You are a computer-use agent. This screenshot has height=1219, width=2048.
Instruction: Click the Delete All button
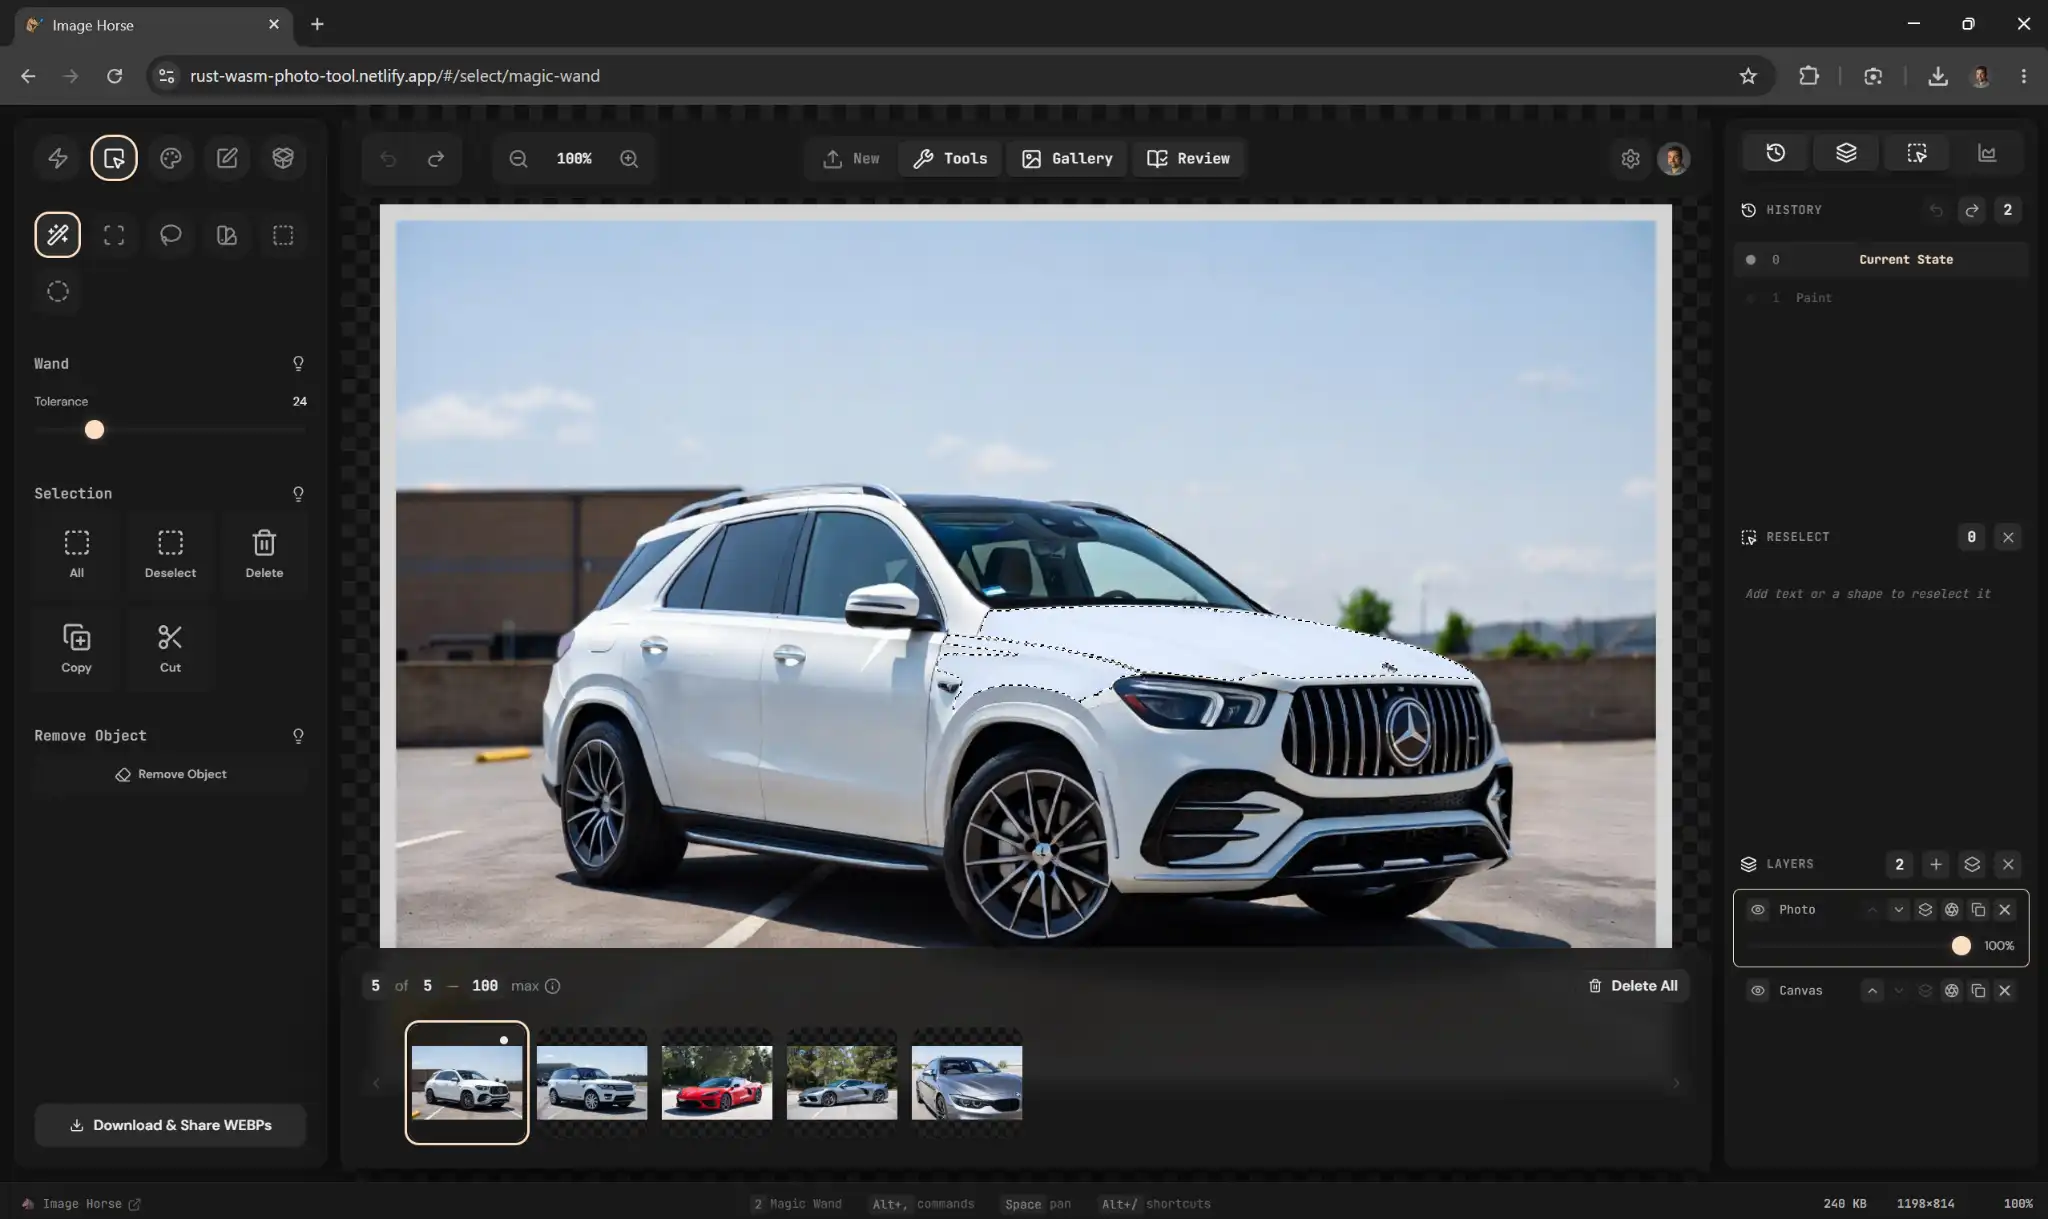pyautogui.click(x=1633, y=986)
